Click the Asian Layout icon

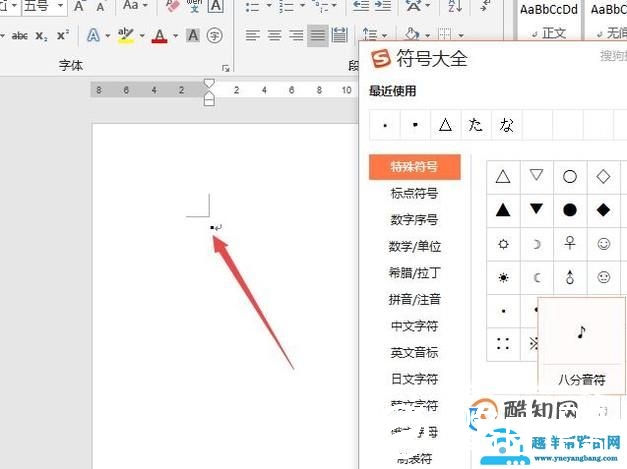pyautogui.click(x=414, y=6)
